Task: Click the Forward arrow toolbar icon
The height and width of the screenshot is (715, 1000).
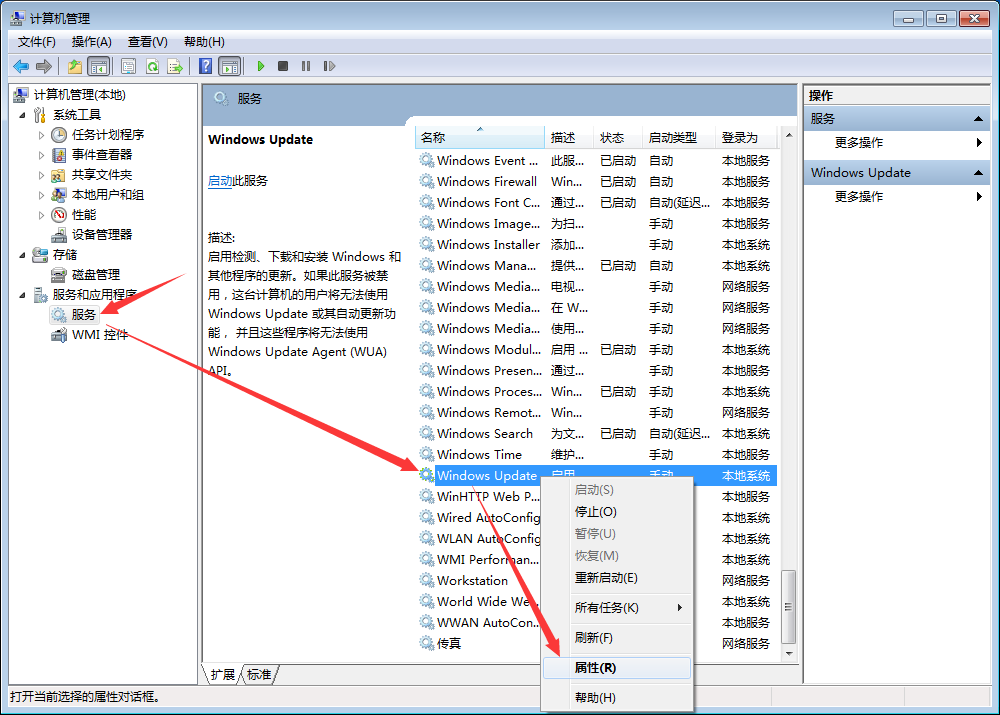Action: tap(44, 66)
